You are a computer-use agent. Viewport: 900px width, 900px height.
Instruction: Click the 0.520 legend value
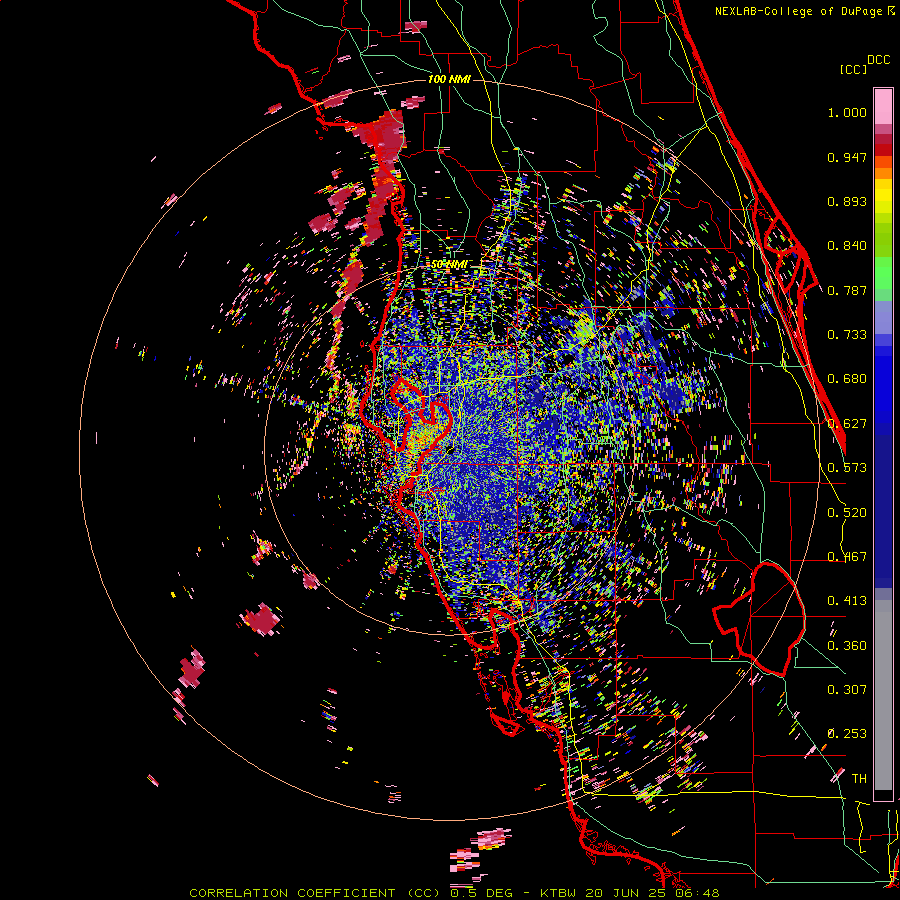tap(847, 513)
